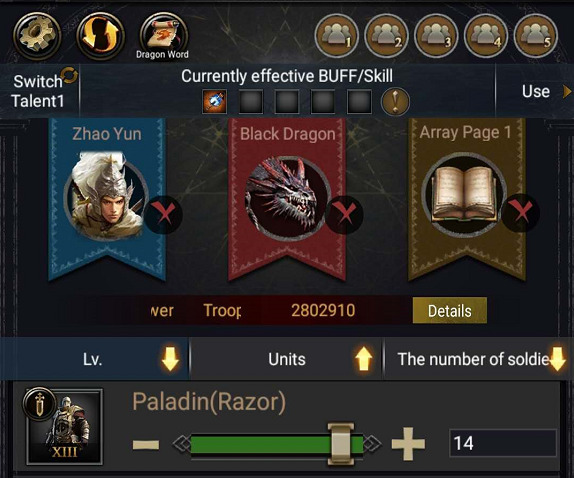Screen dimensions: 574x478
Task: Click the Details button
Action: [x=450, y=311]
